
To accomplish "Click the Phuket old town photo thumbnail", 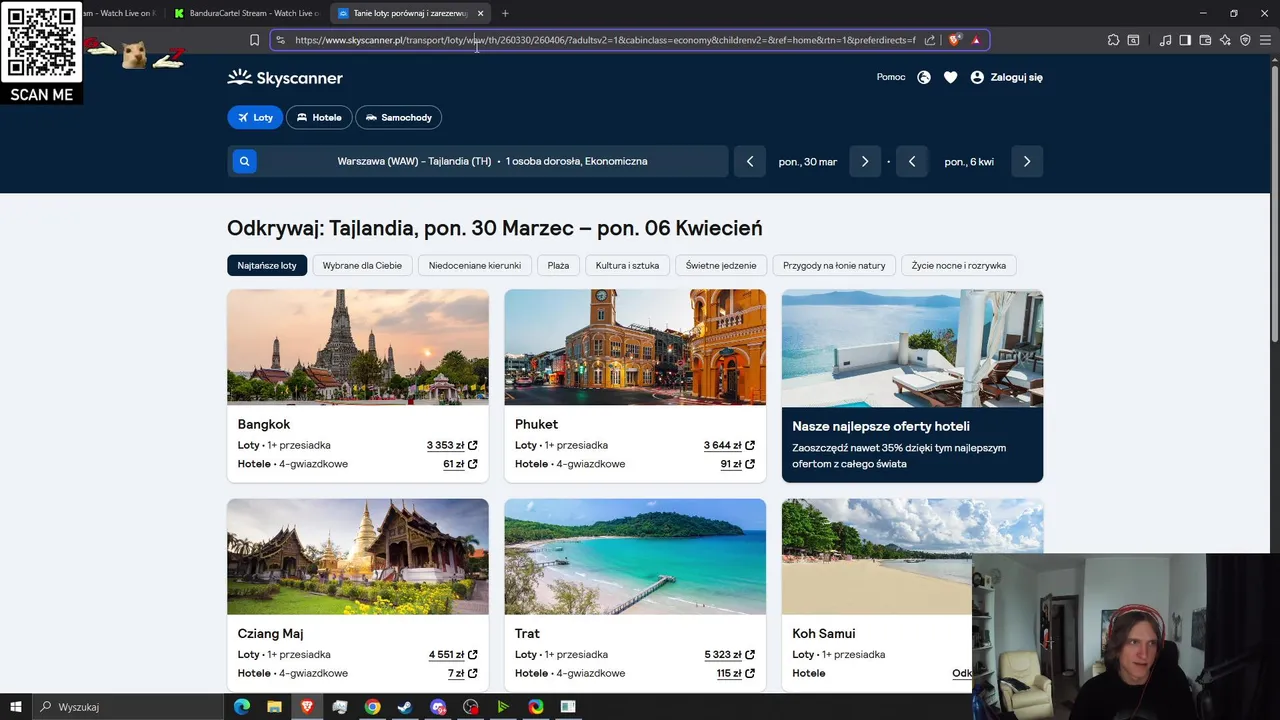I will tap(635, 347).
